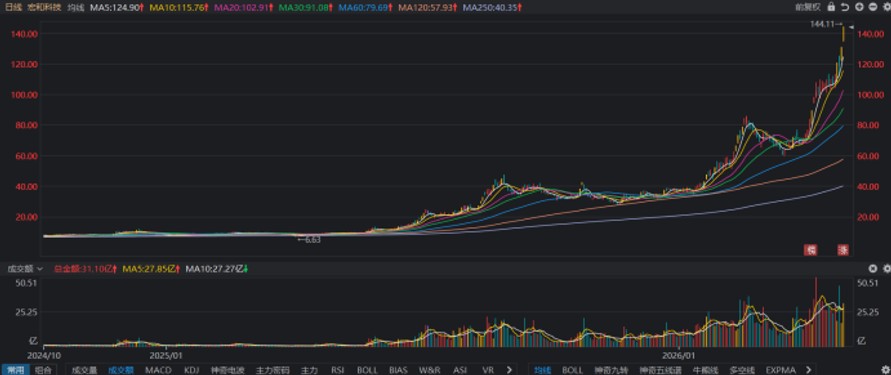This screenshot has height=375, width=891.
Task: Select the 均线 overlay at the bottom
Action: pyautogui.click(x=542, y=370)
